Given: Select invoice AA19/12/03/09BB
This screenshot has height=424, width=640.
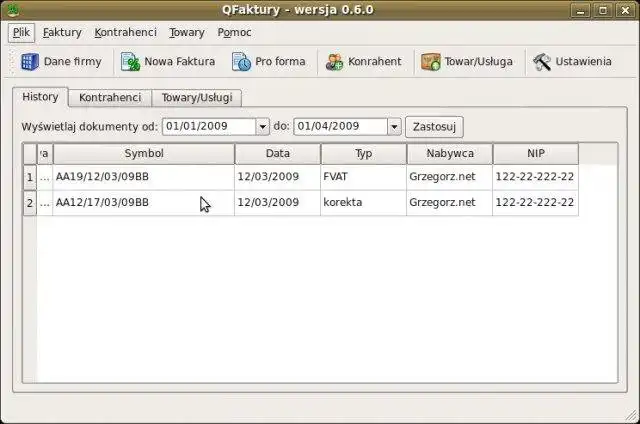Looking at the screenshot, I should pyautogui.click(x=144, y=177).
